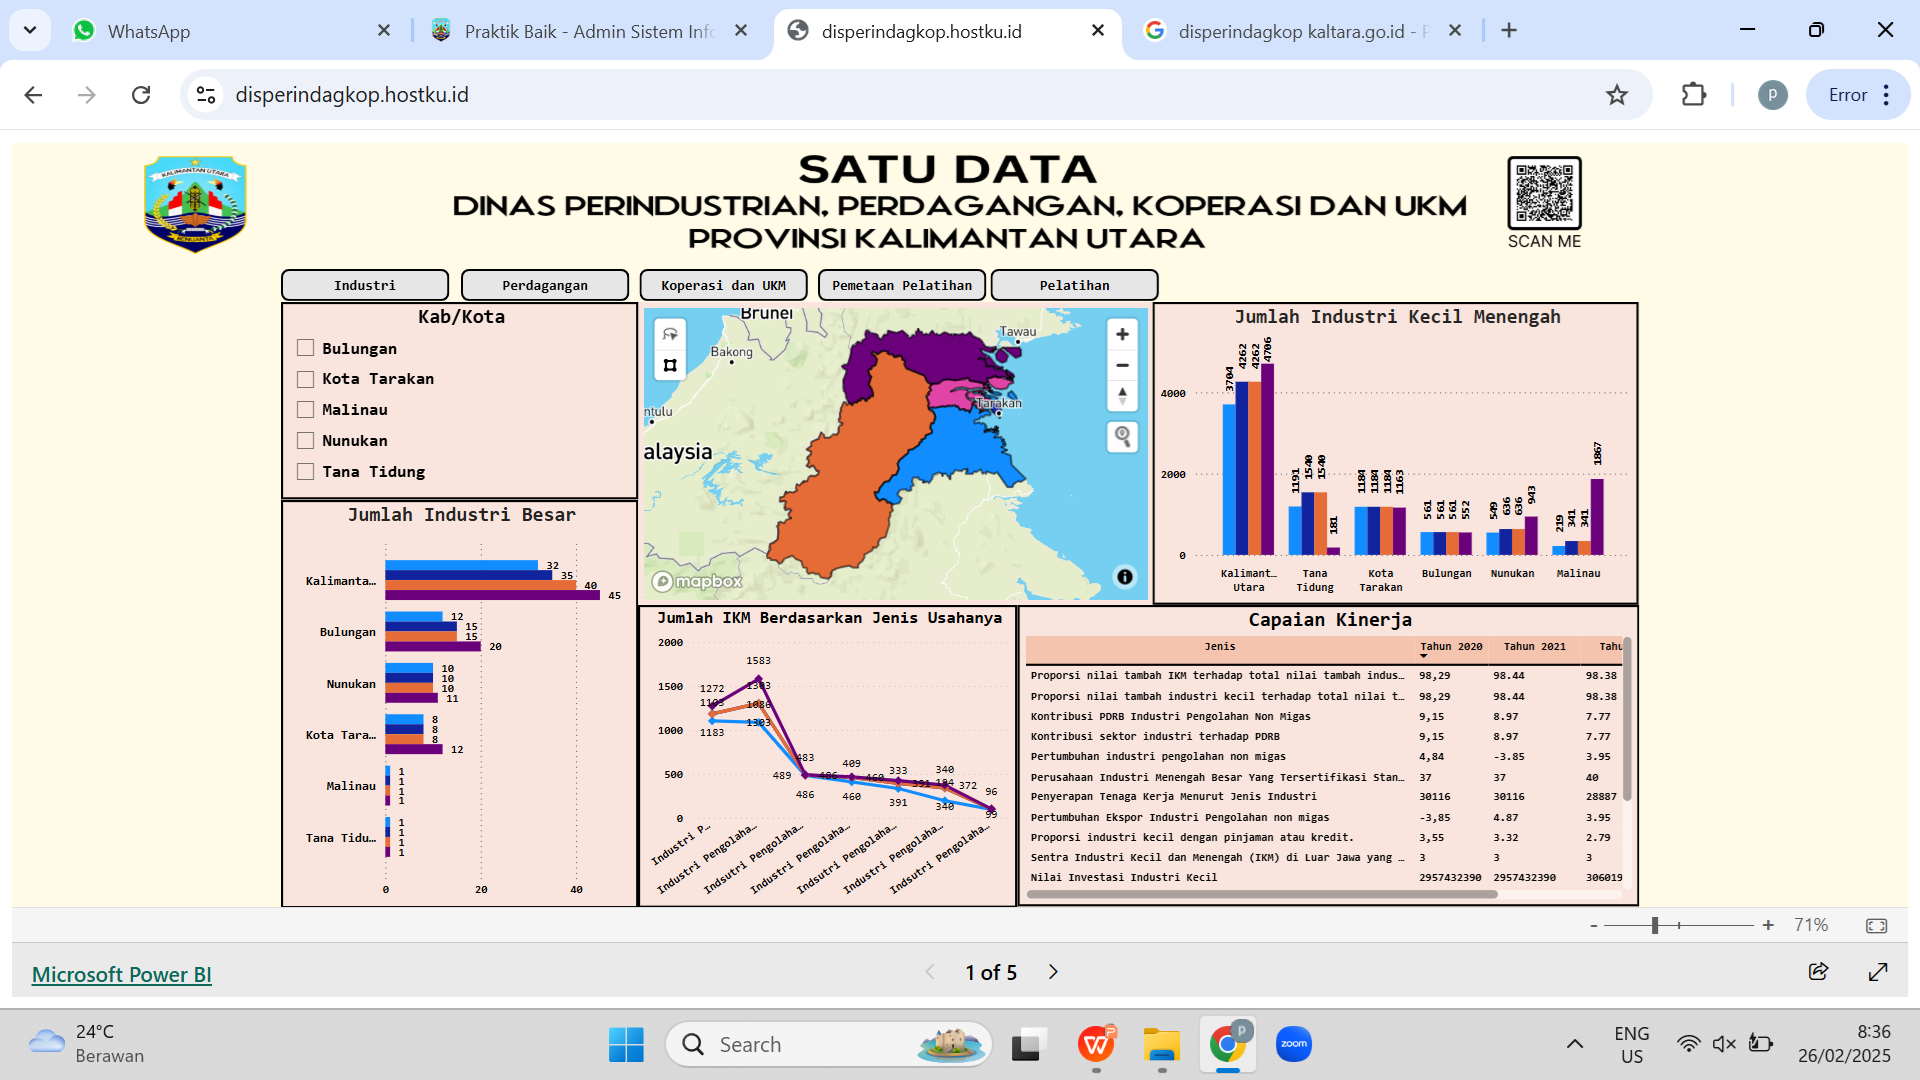This screenshot has width=1920, height=1080.
Task: Open the Microsoft Power BI link
Action: pyautogui.click(x=121, y=974)
